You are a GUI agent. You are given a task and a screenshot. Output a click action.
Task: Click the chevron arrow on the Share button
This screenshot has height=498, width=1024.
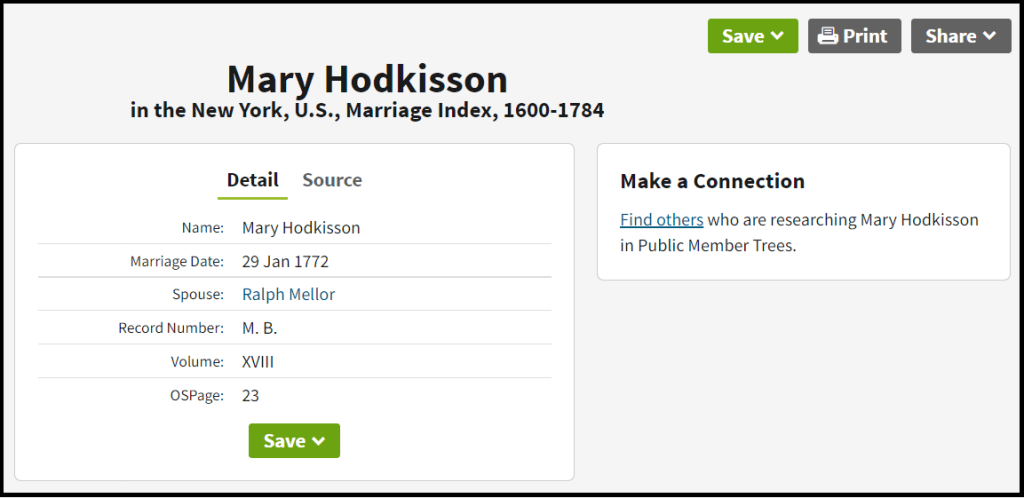[990, 36]
